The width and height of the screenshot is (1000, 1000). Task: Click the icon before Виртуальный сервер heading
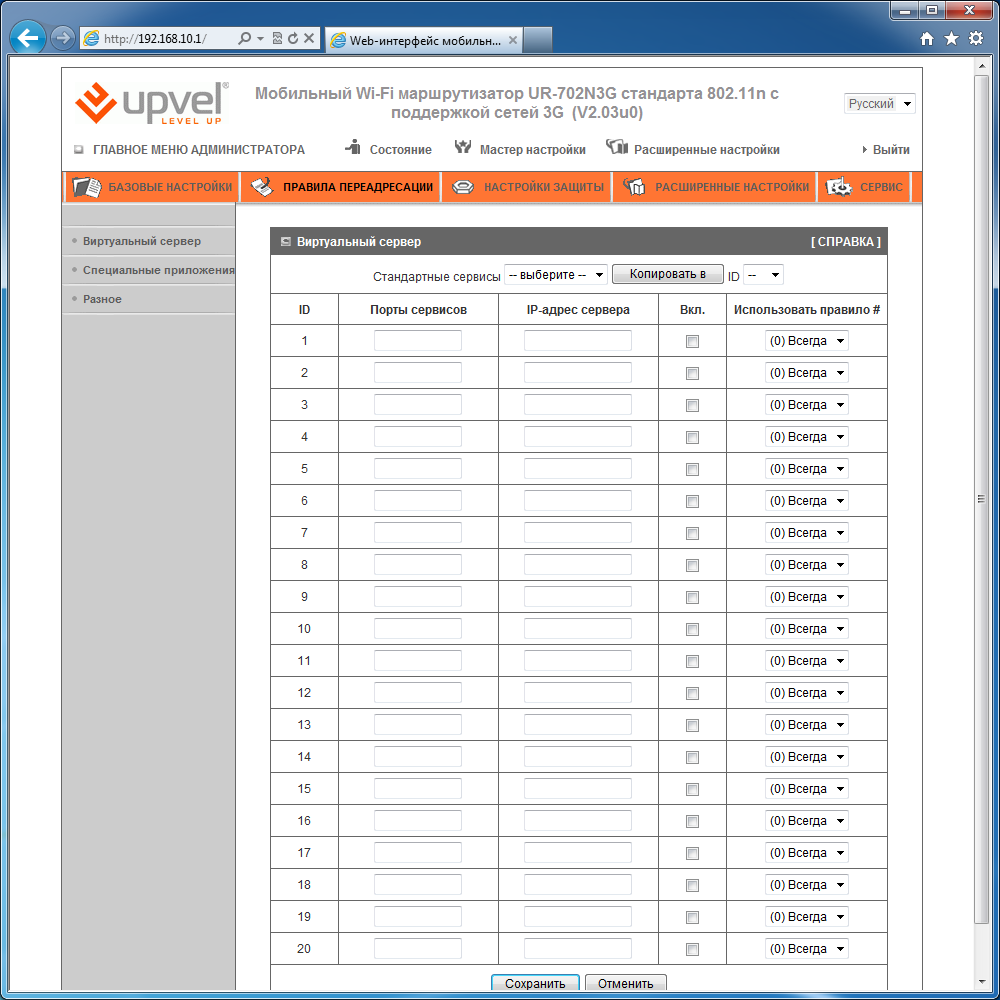coord(286,242)
